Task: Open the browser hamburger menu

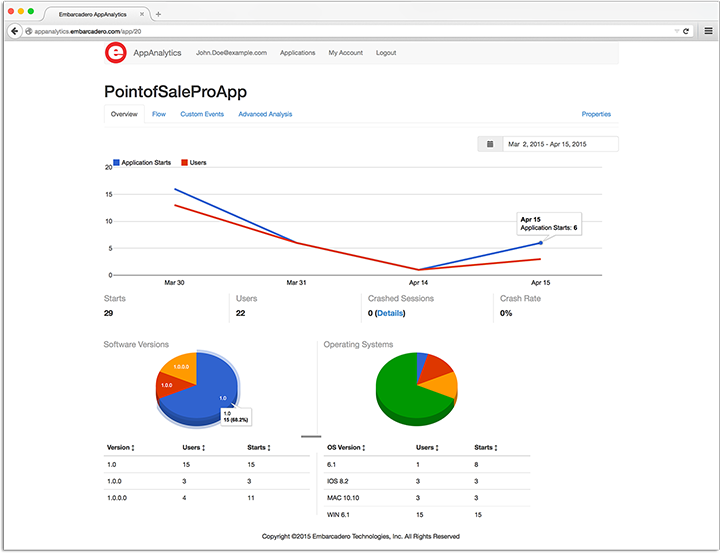Action: click(x=708, y=31)
